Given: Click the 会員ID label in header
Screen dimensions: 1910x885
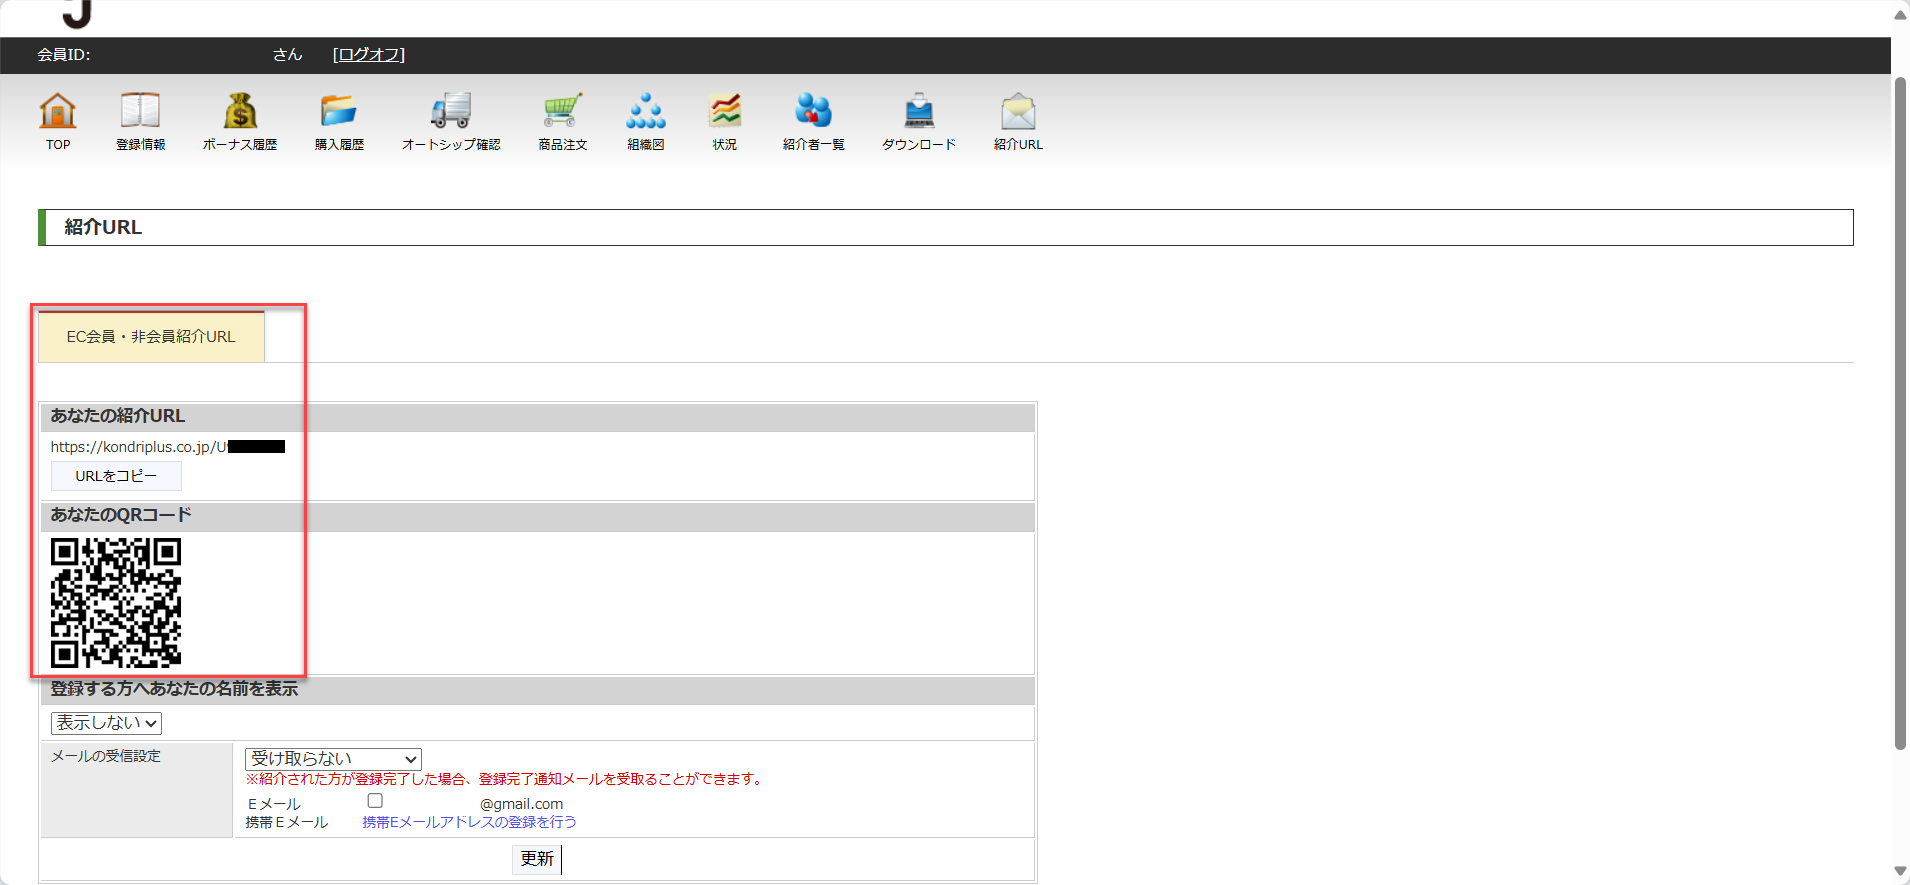Looking at the screenshot, I should pos(64,55).
